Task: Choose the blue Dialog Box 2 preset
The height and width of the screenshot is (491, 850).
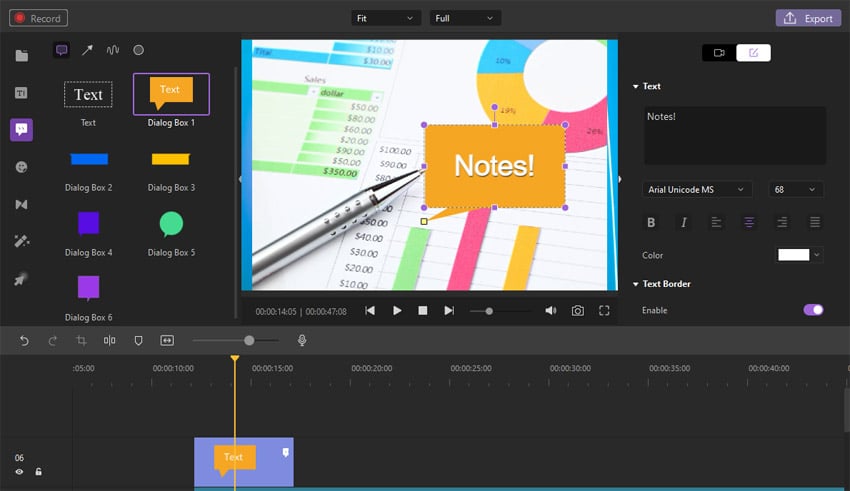Action: pyautogui.click(x=89, y=159)
